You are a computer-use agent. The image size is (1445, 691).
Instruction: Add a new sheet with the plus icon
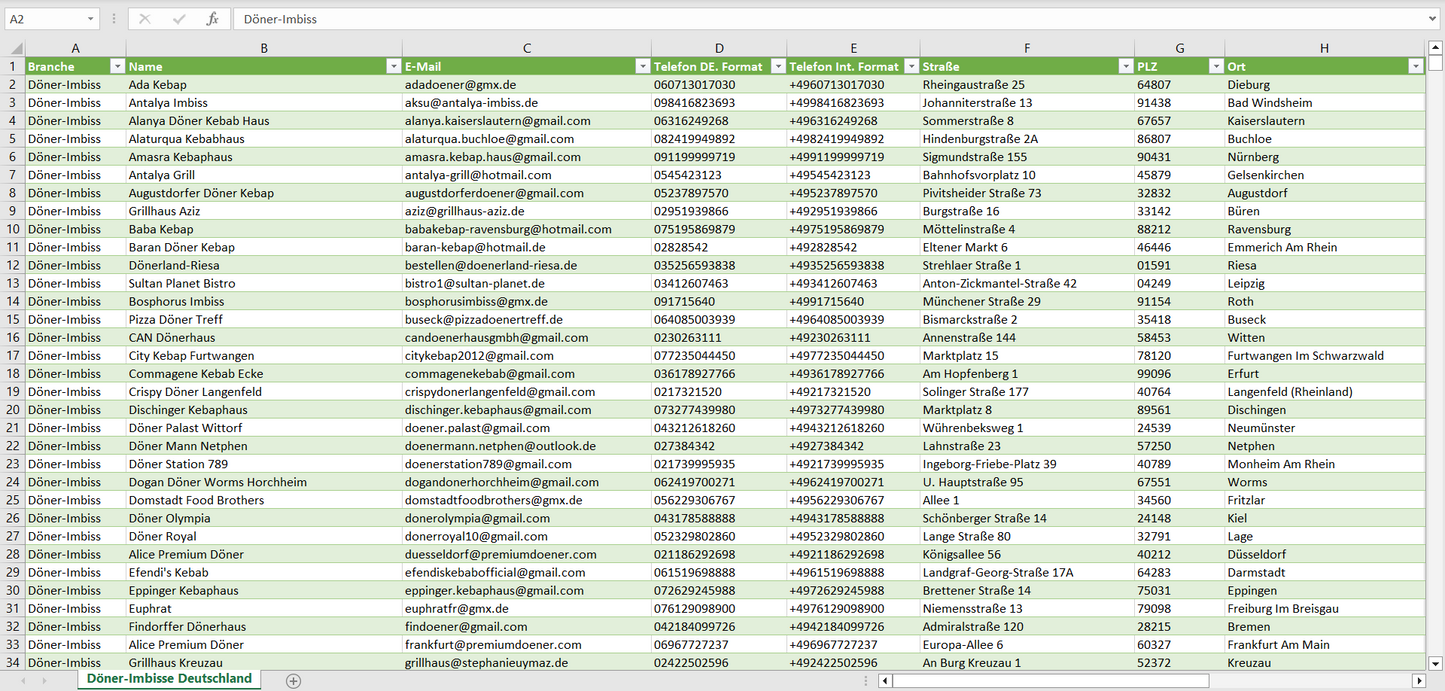(293, 681)
